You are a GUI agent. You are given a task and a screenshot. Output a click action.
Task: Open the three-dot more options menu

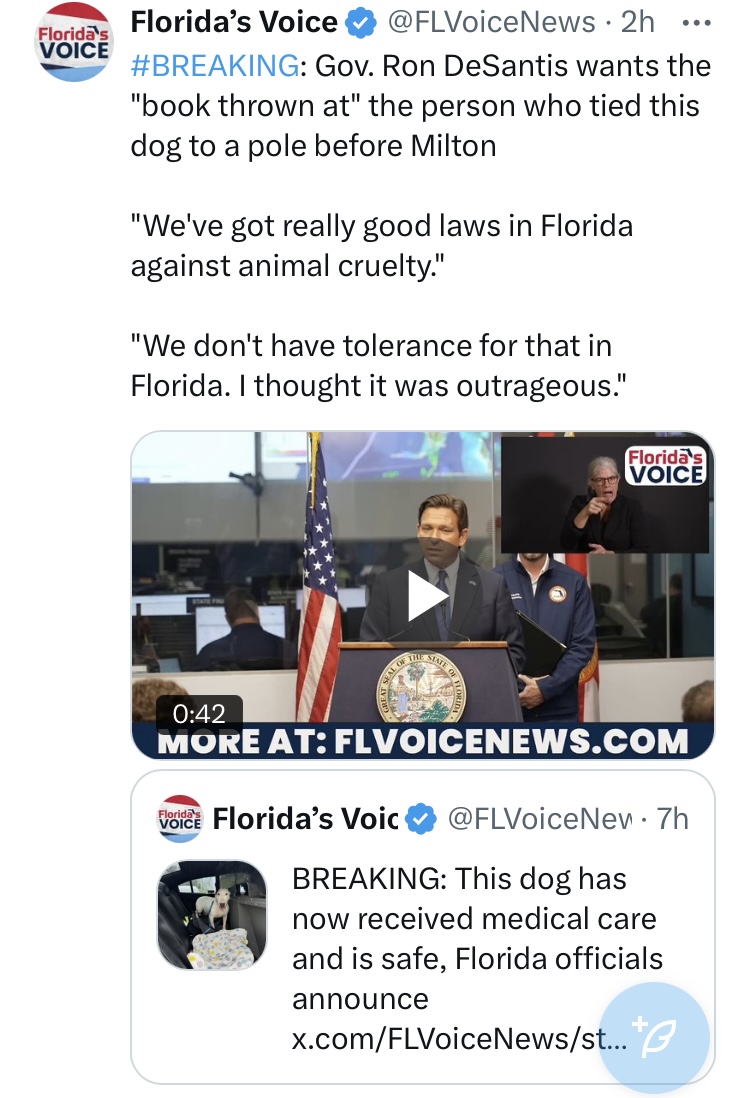tap(697, 23)
